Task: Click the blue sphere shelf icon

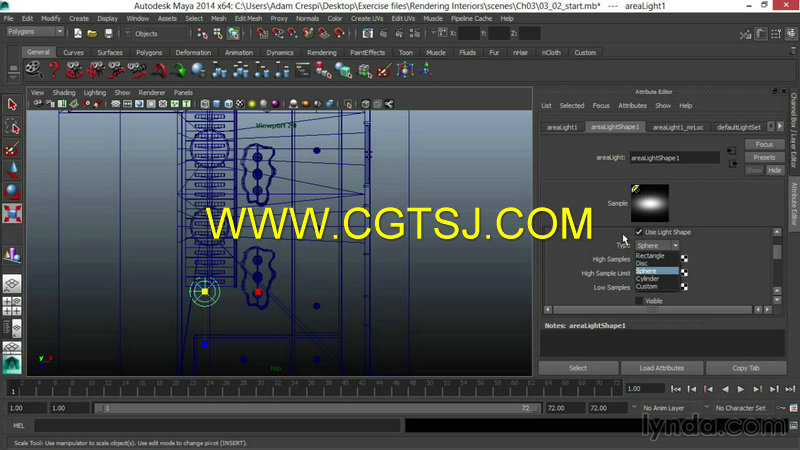Action: (x=198, y=70)
